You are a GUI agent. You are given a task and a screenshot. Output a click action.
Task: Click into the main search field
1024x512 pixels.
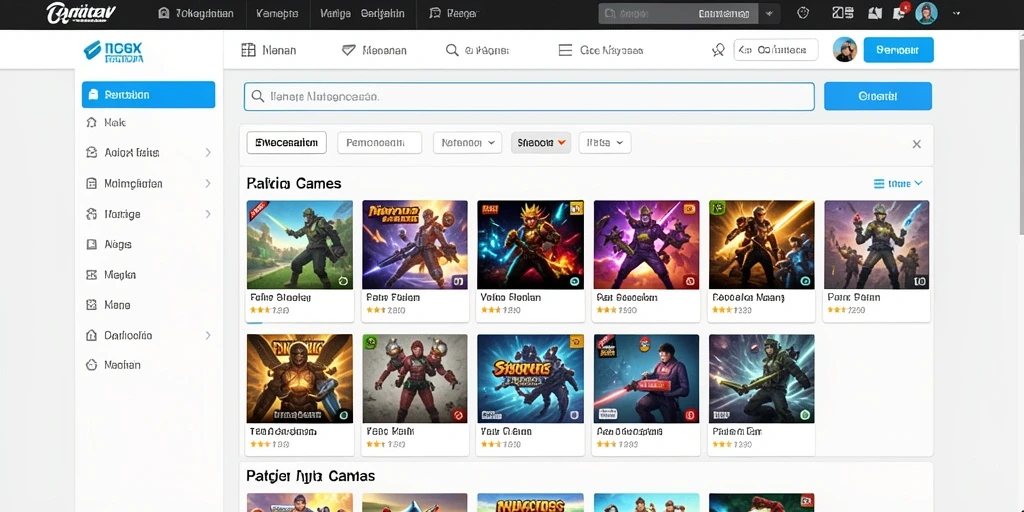(x=529, y=97)
